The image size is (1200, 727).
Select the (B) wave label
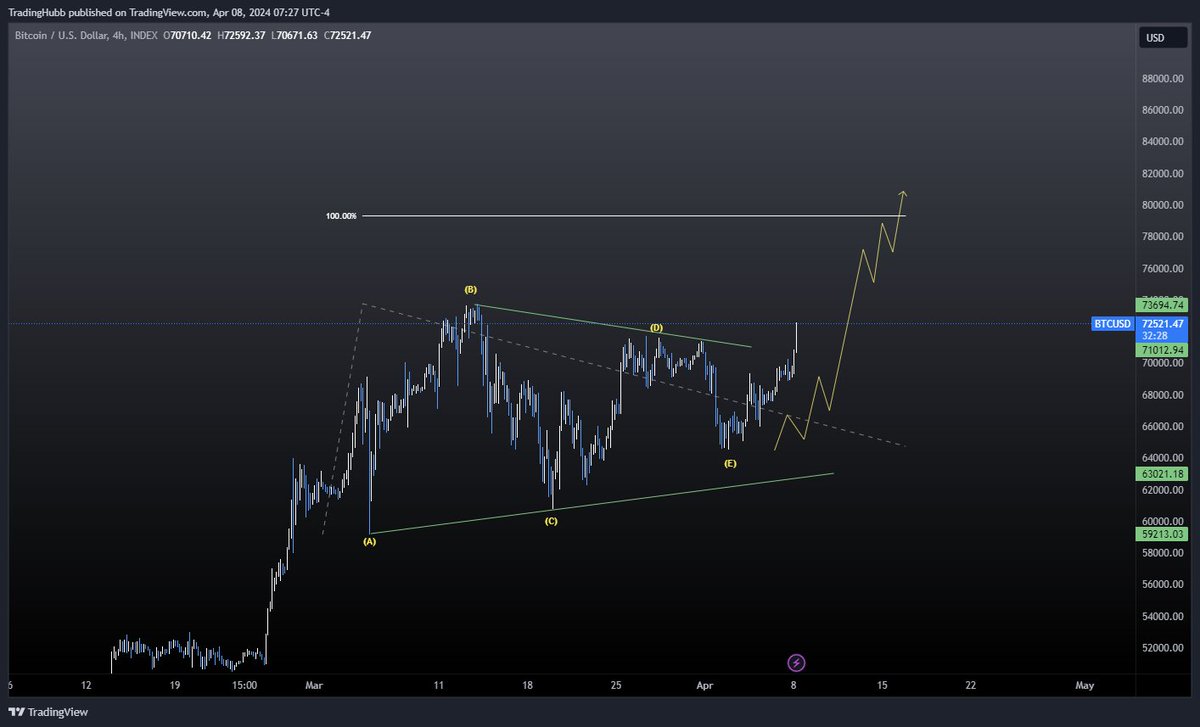(x=470, y=289)
